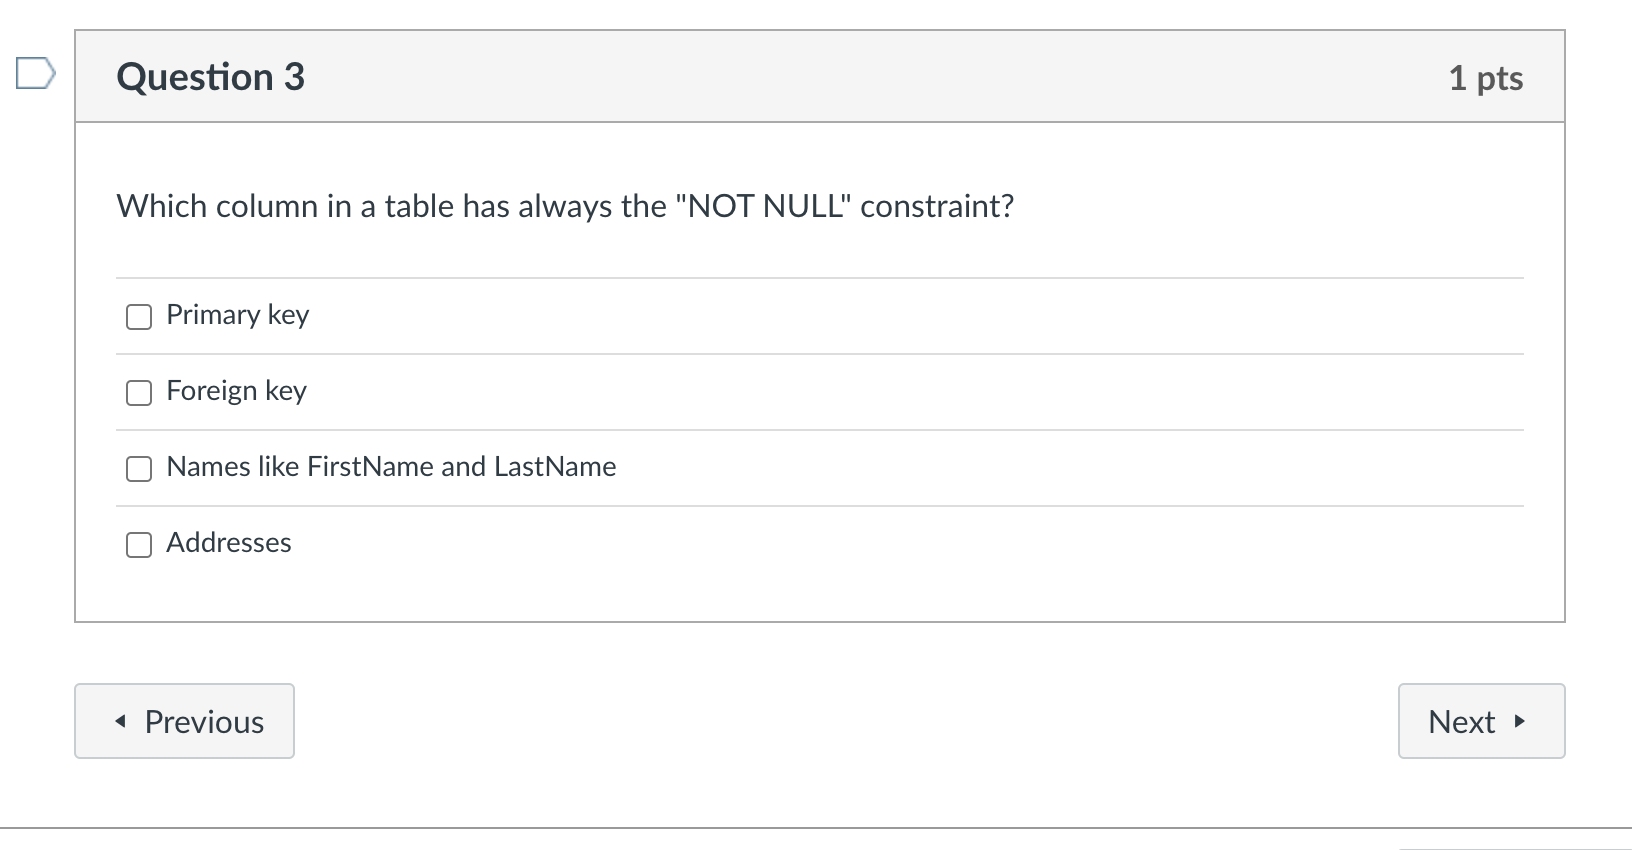1632x850 pixels.
Task: Click the right arrow on Next button
Action: tap(1520, 721)
